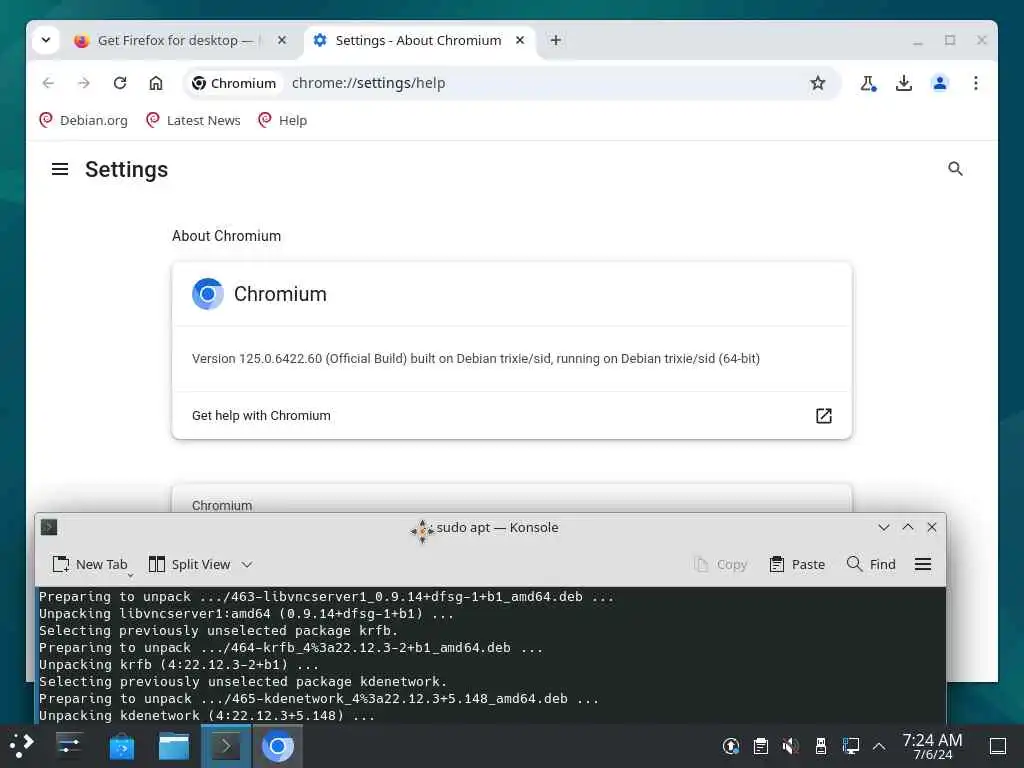The width and height of the screenshot is (1024, 768).
Task: Open the Settings hamburger menu
Action: coord(60,169)
